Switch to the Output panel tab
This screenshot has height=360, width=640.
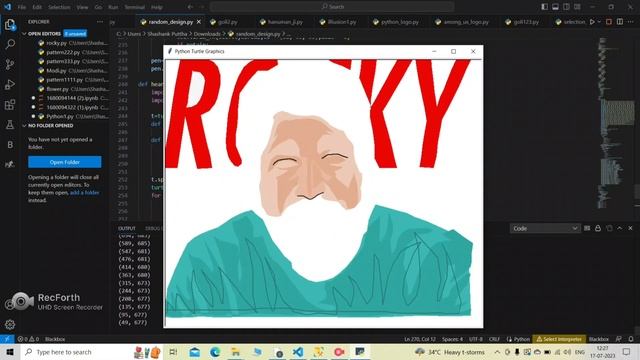point(127,228)
